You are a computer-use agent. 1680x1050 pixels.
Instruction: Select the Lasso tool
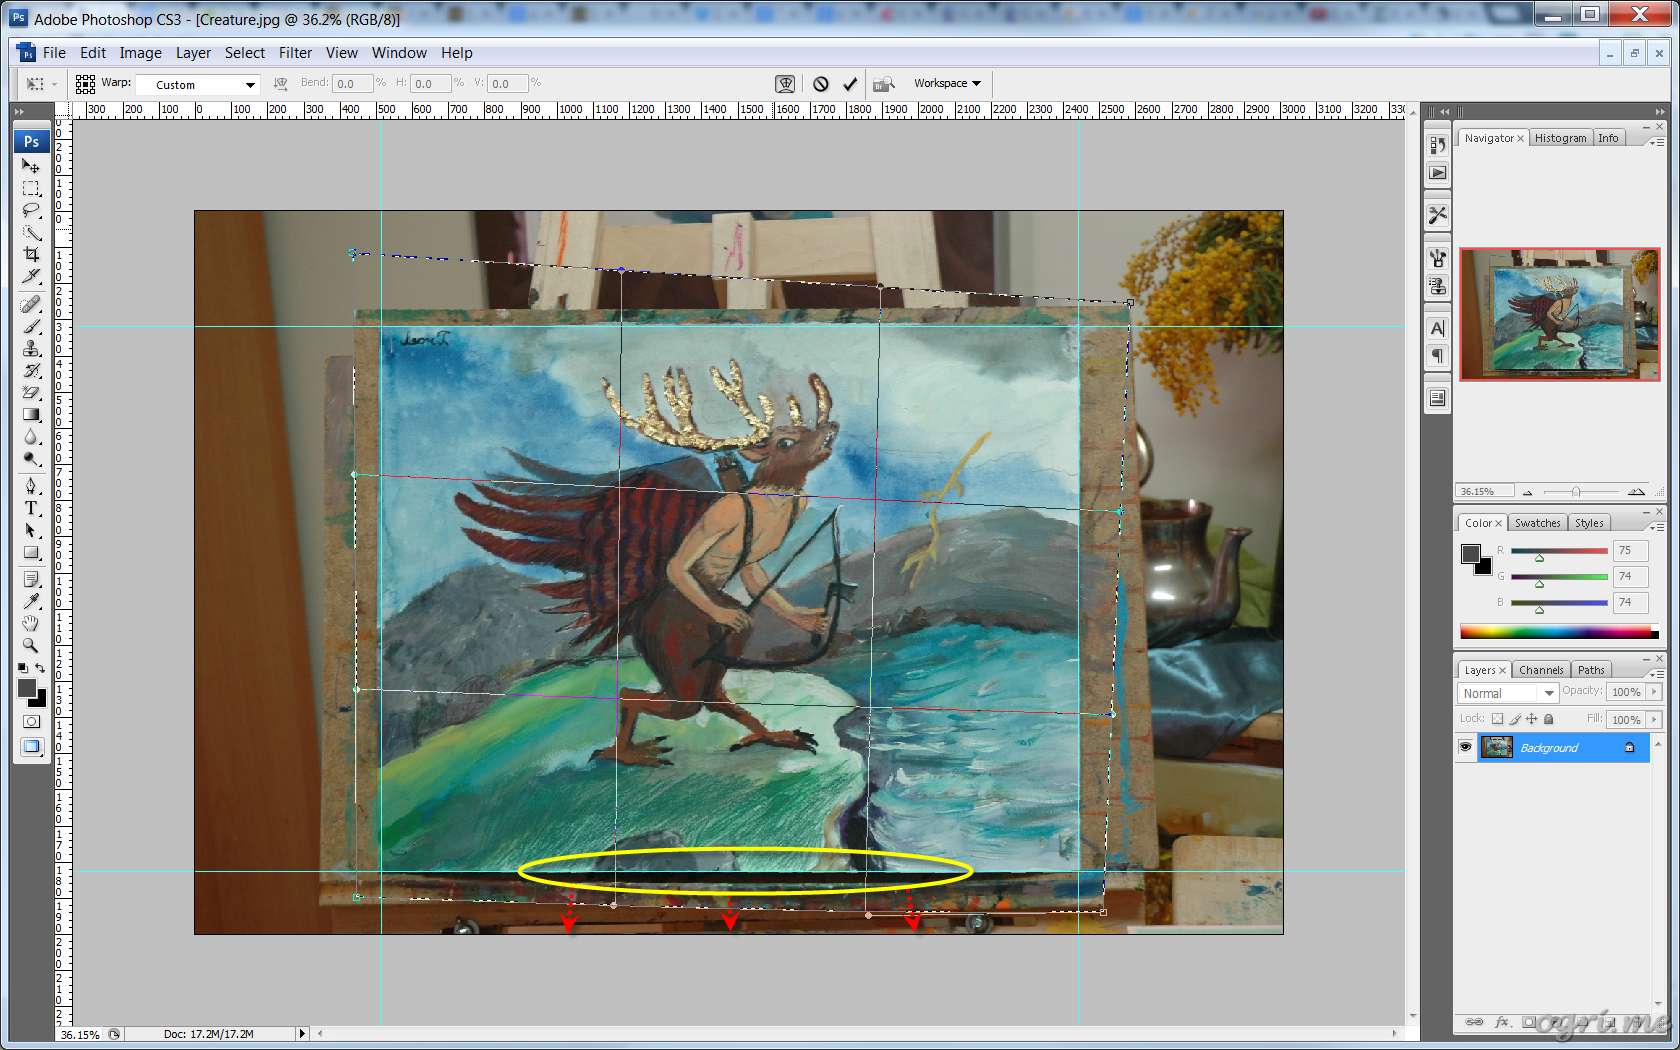pos(31,210)
